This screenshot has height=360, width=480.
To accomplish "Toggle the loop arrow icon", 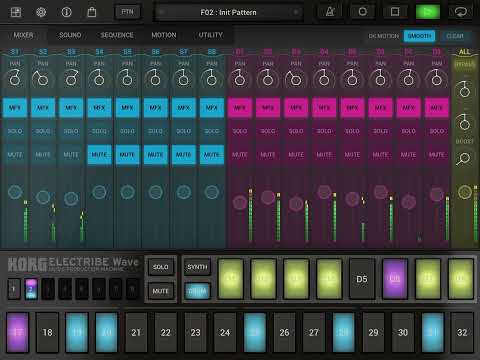I will [x=461, y=12].
